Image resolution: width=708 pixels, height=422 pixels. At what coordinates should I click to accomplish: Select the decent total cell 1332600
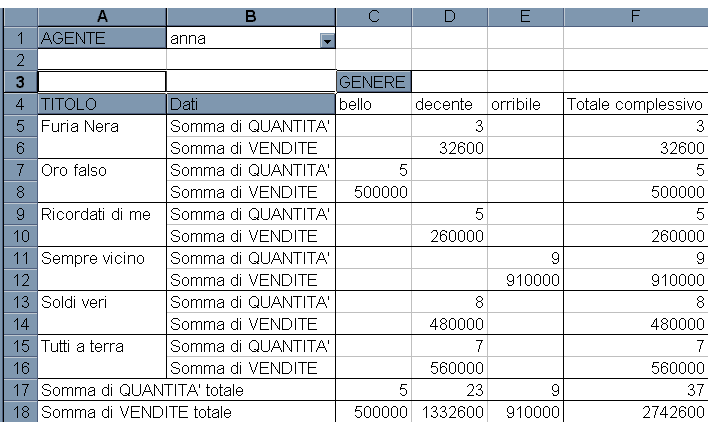450,412
